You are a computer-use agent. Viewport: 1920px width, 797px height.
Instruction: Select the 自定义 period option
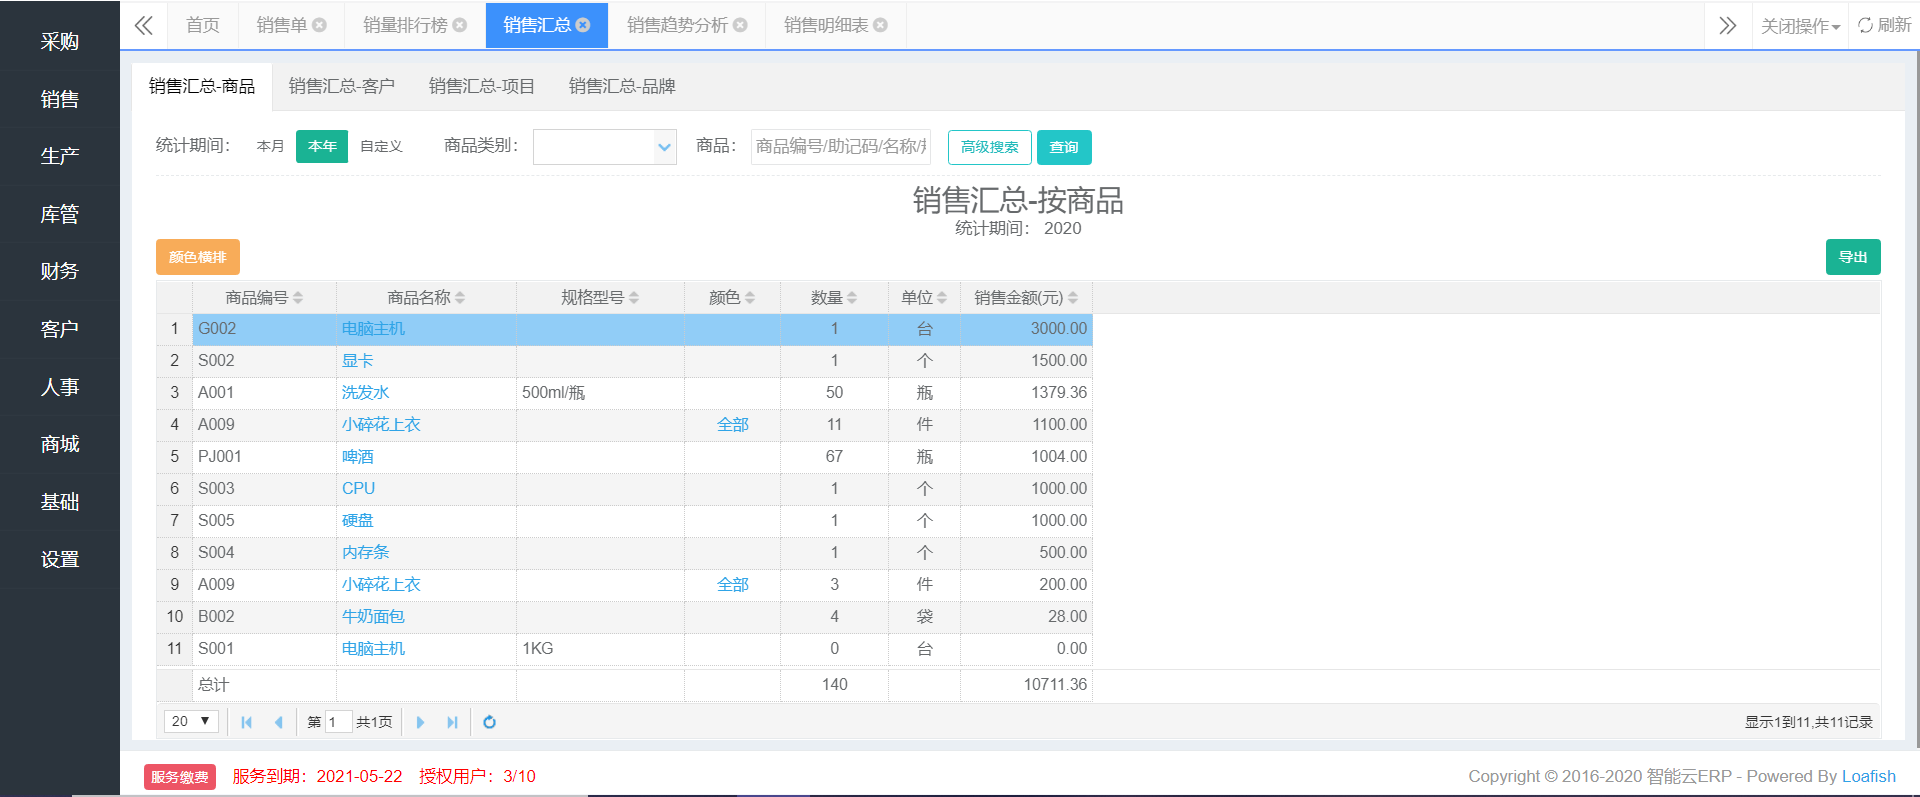pos(381,146)
